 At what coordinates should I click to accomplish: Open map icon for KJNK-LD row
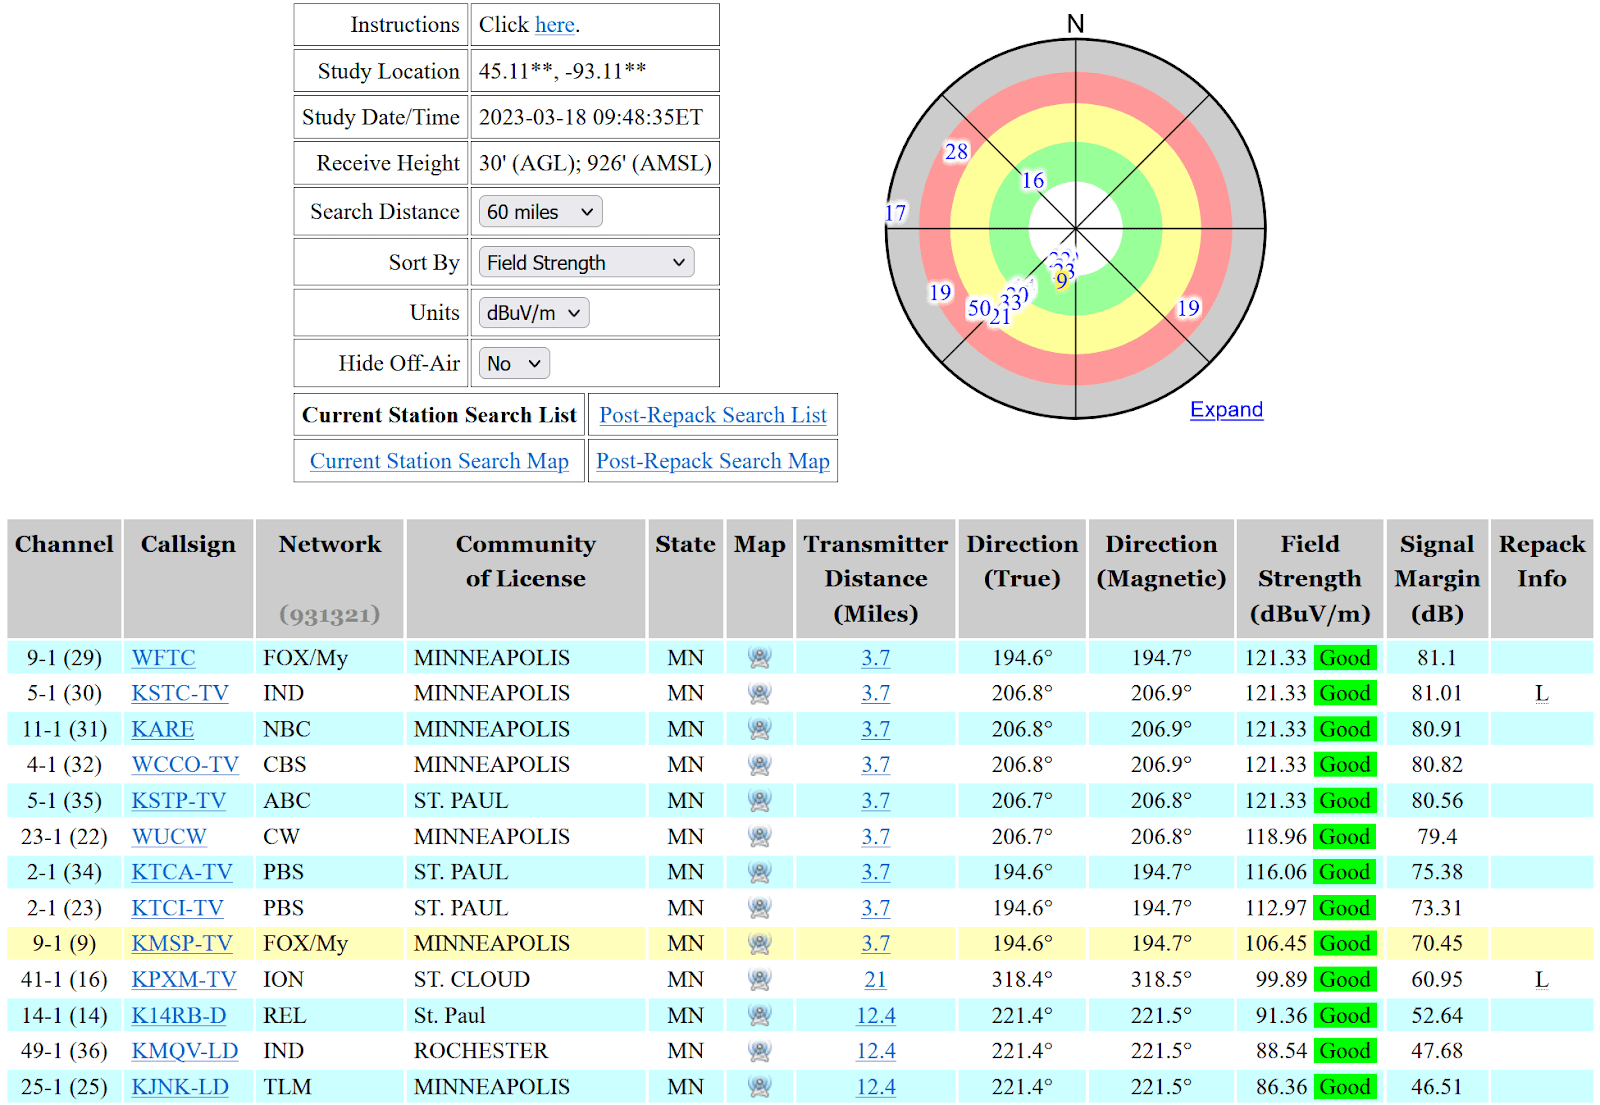pos(760,1086)
